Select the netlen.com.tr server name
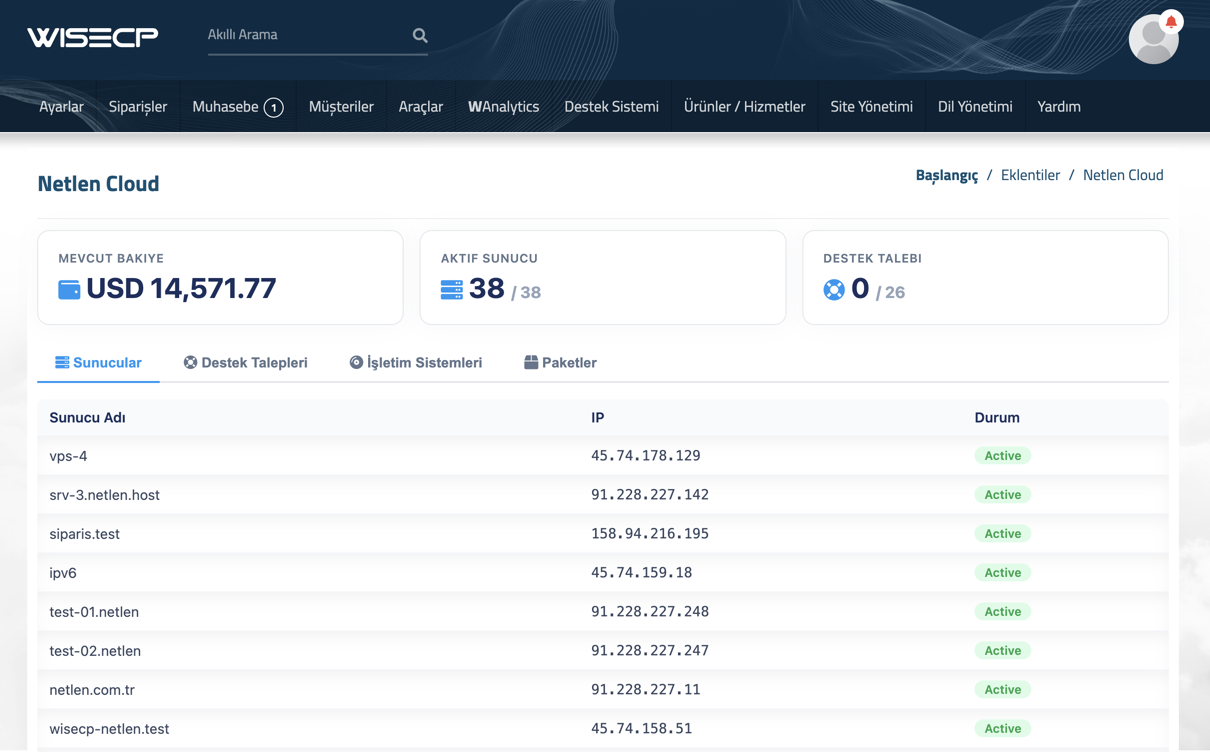This screenshot has width=1210, height=752. (92, 690)
